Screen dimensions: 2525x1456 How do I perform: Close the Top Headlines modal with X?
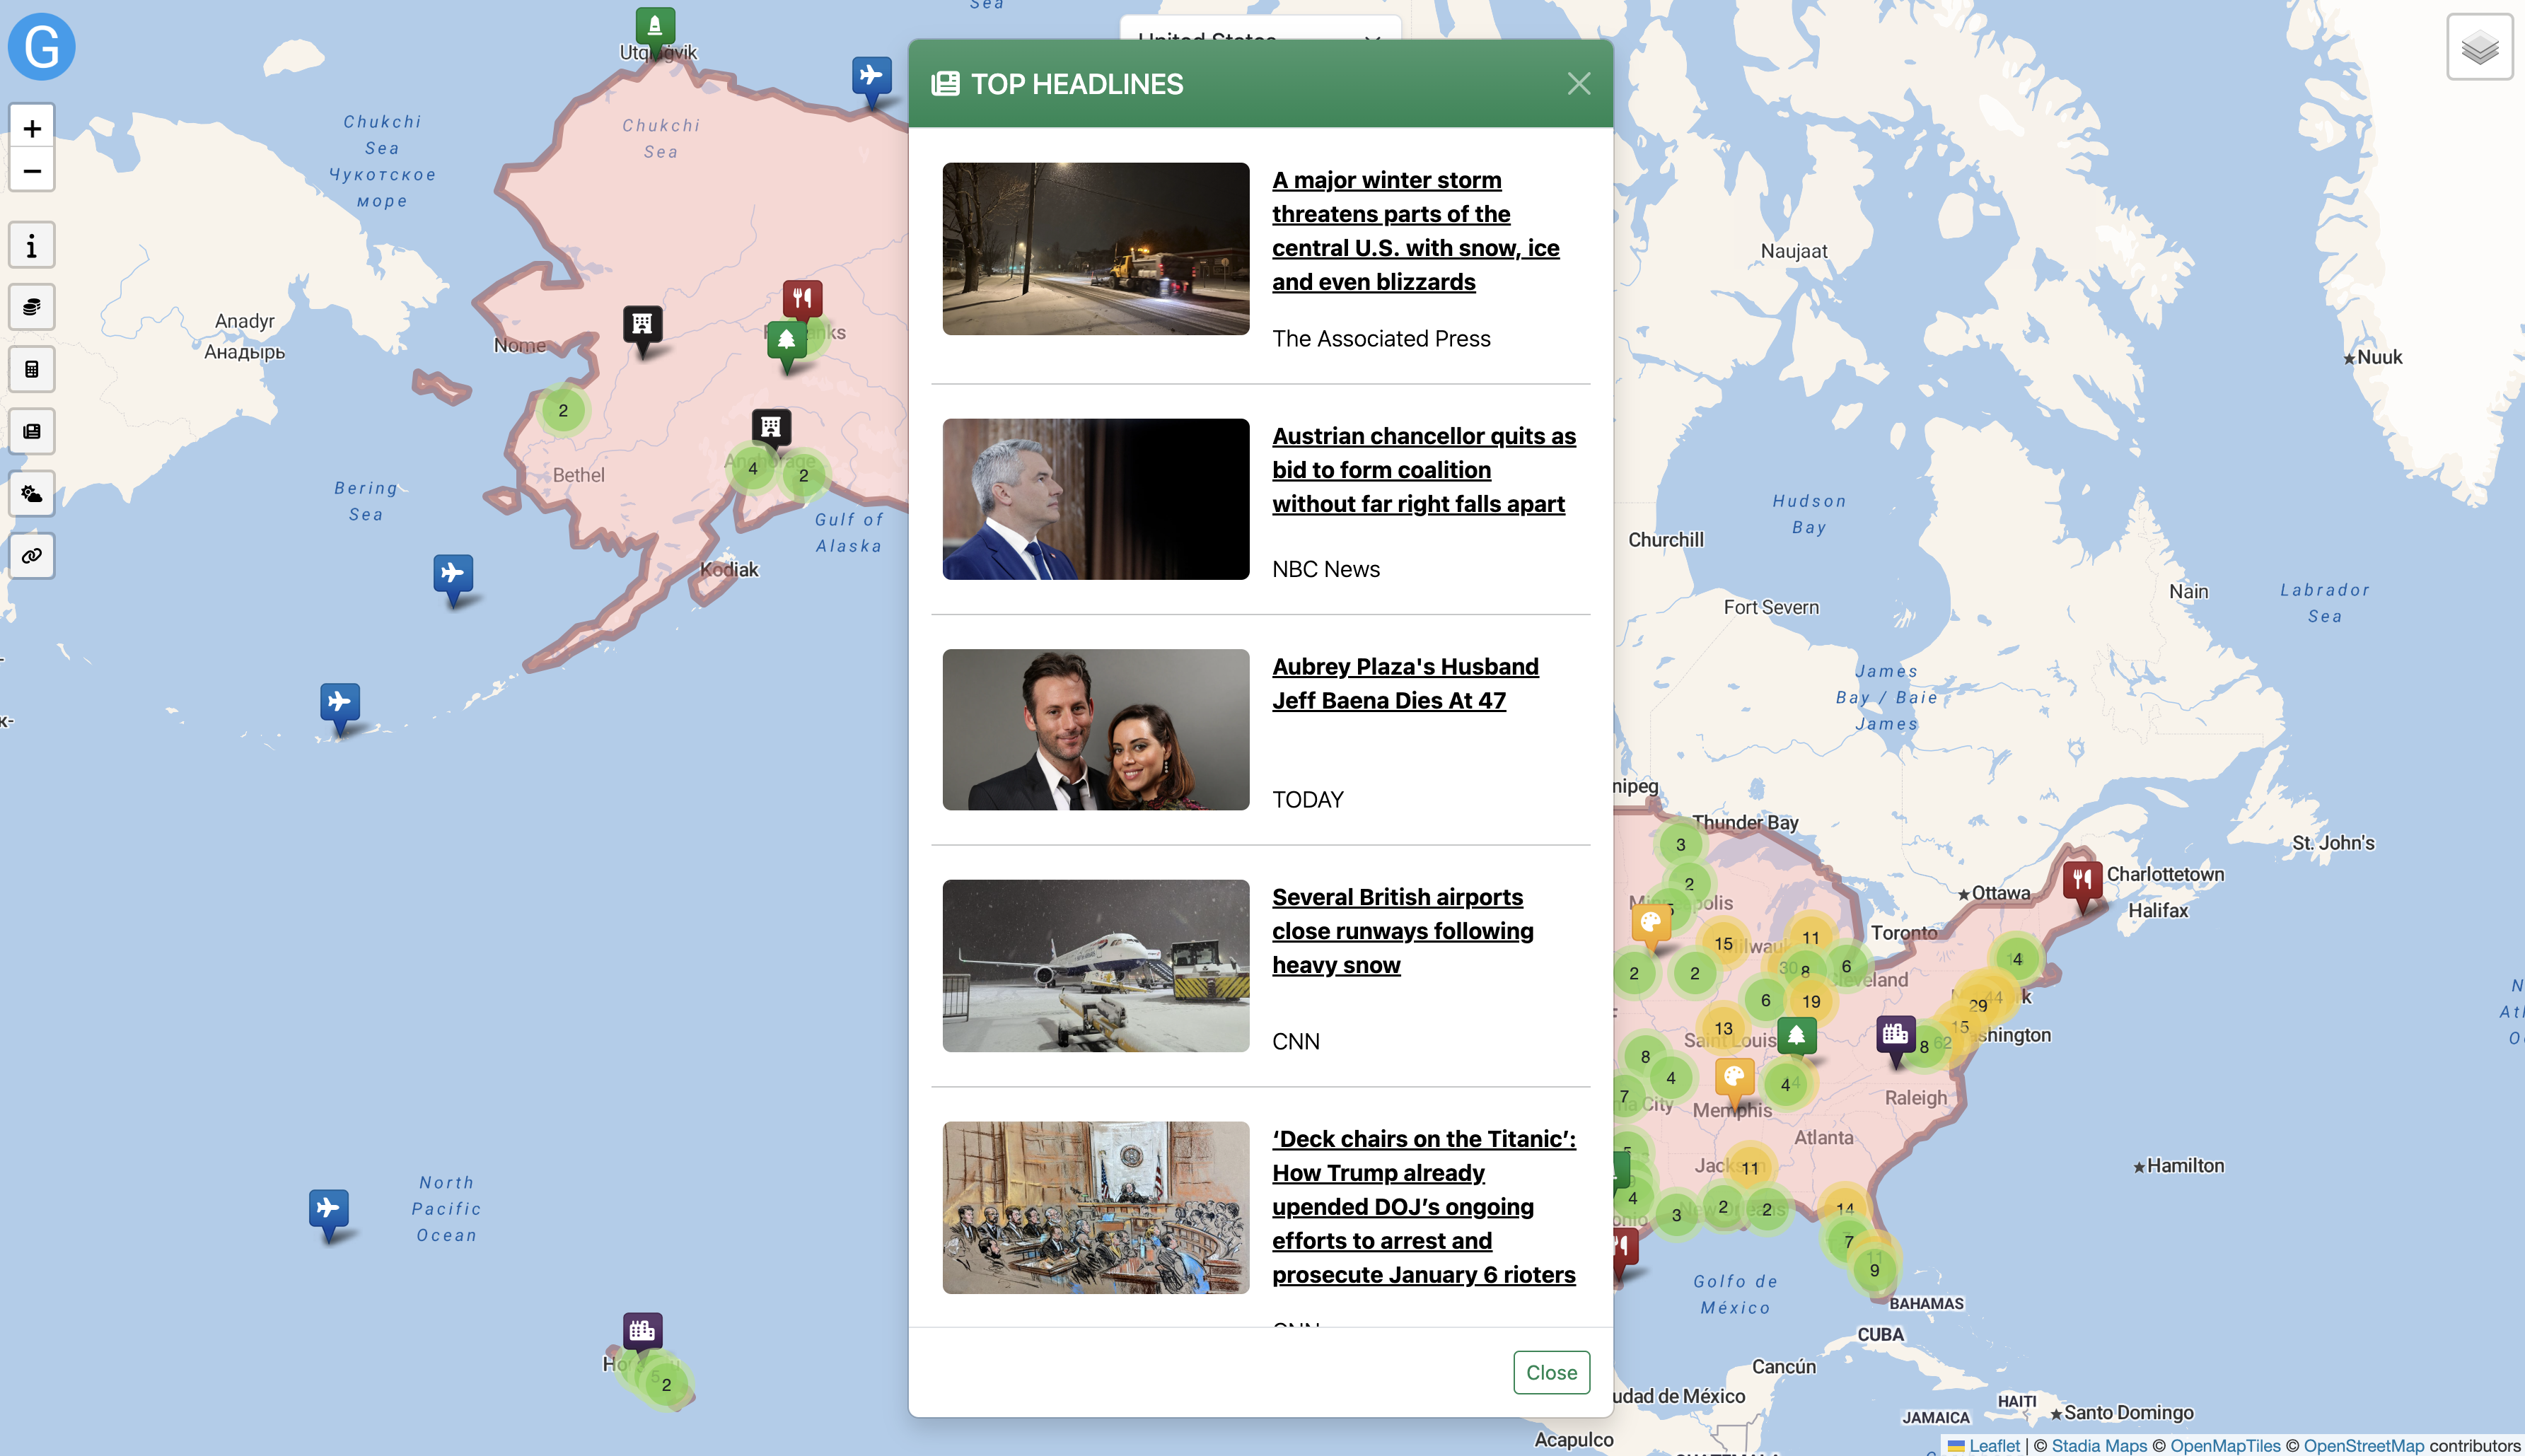click(x=1578, y=84)
